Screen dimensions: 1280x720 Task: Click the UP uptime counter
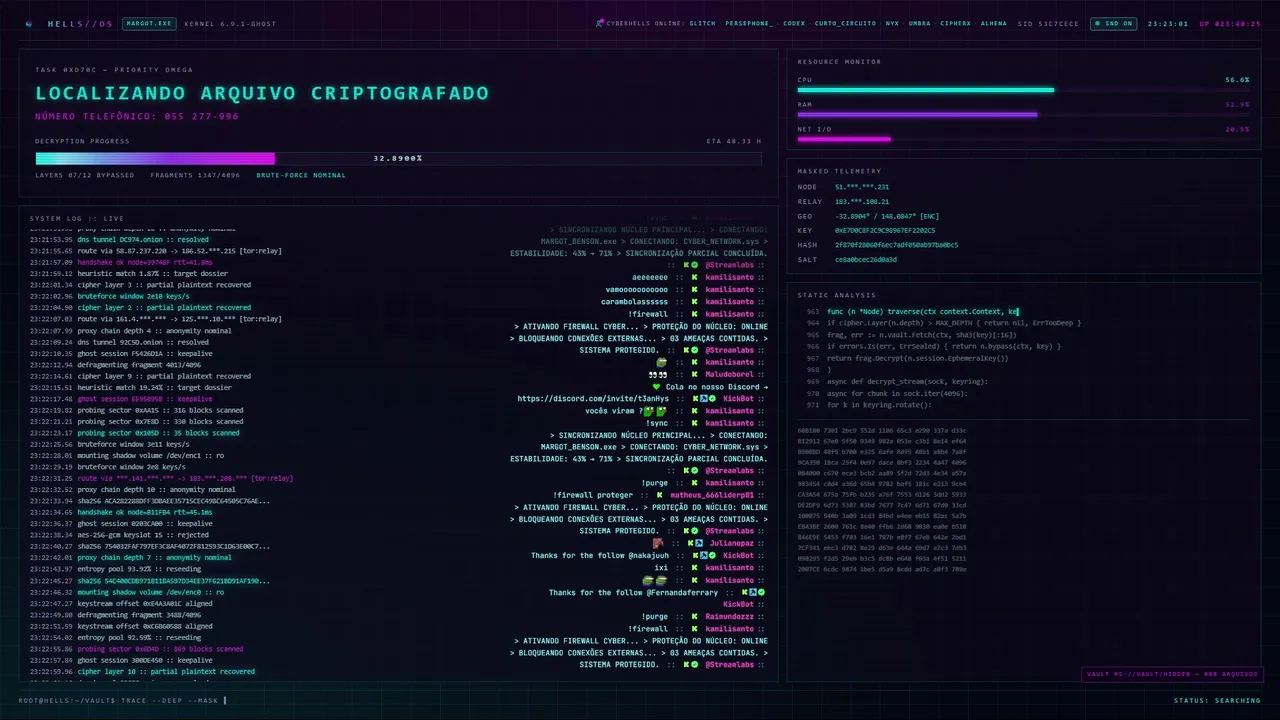click(1230, 23)
